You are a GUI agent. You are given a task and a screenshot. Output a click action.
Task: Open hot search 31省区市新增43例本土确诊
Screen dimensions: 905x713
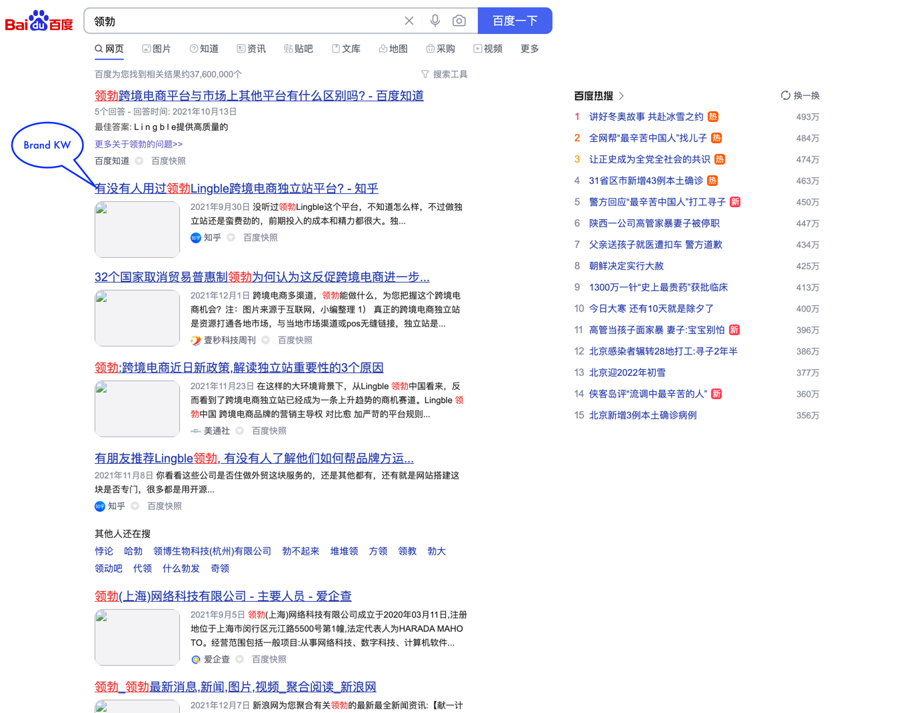point(646,181)
